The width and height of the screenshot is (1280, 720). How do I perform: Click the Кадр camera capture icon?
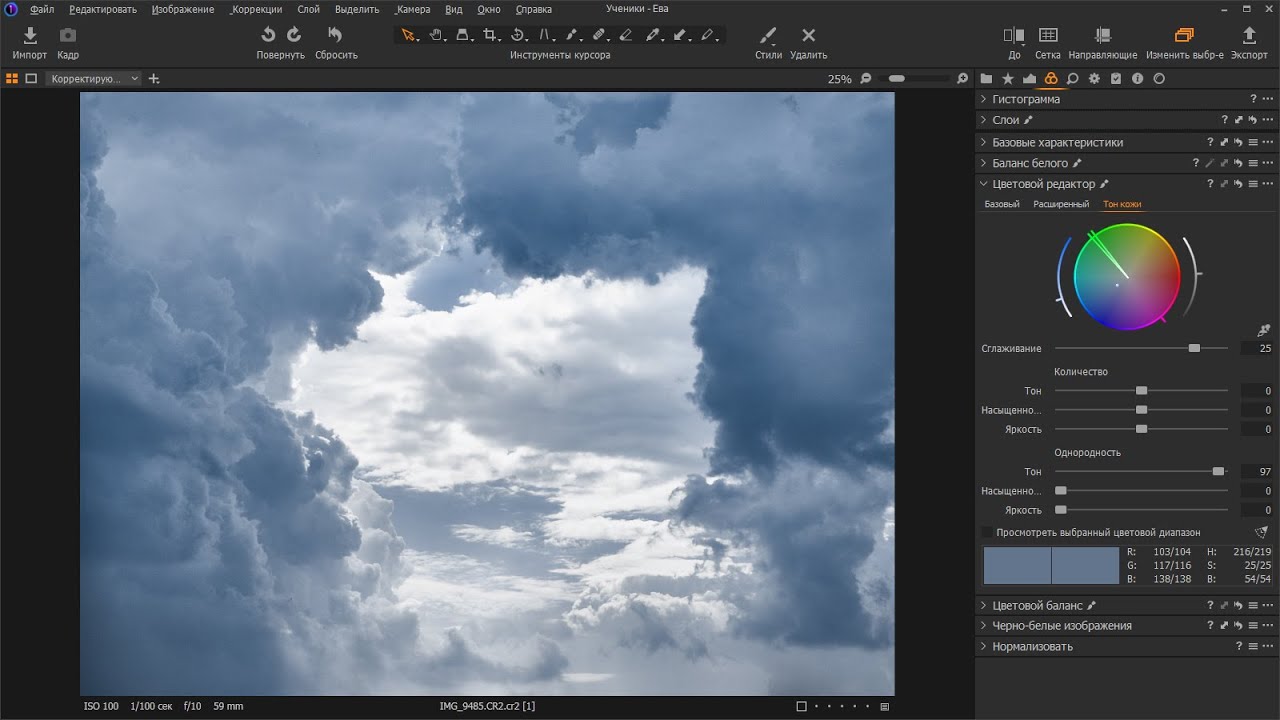pyautogui.click(x=67, y=35)
